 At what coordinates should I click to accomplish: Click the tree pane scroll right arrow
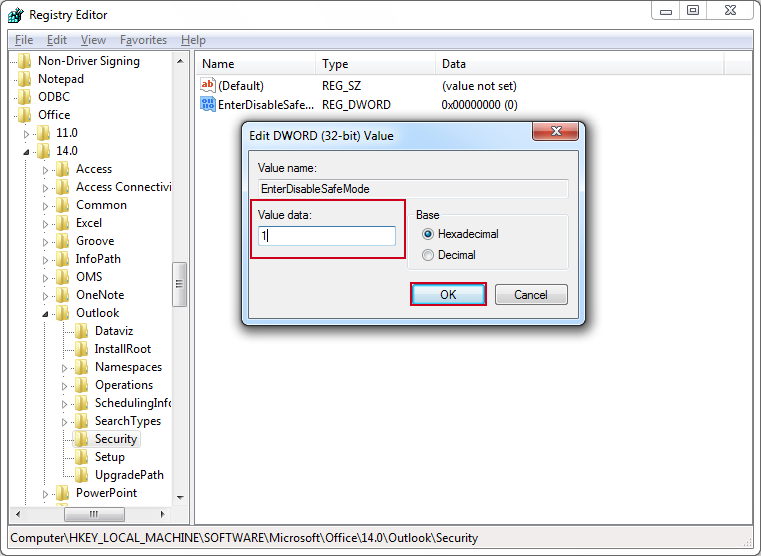coord(163,514)
